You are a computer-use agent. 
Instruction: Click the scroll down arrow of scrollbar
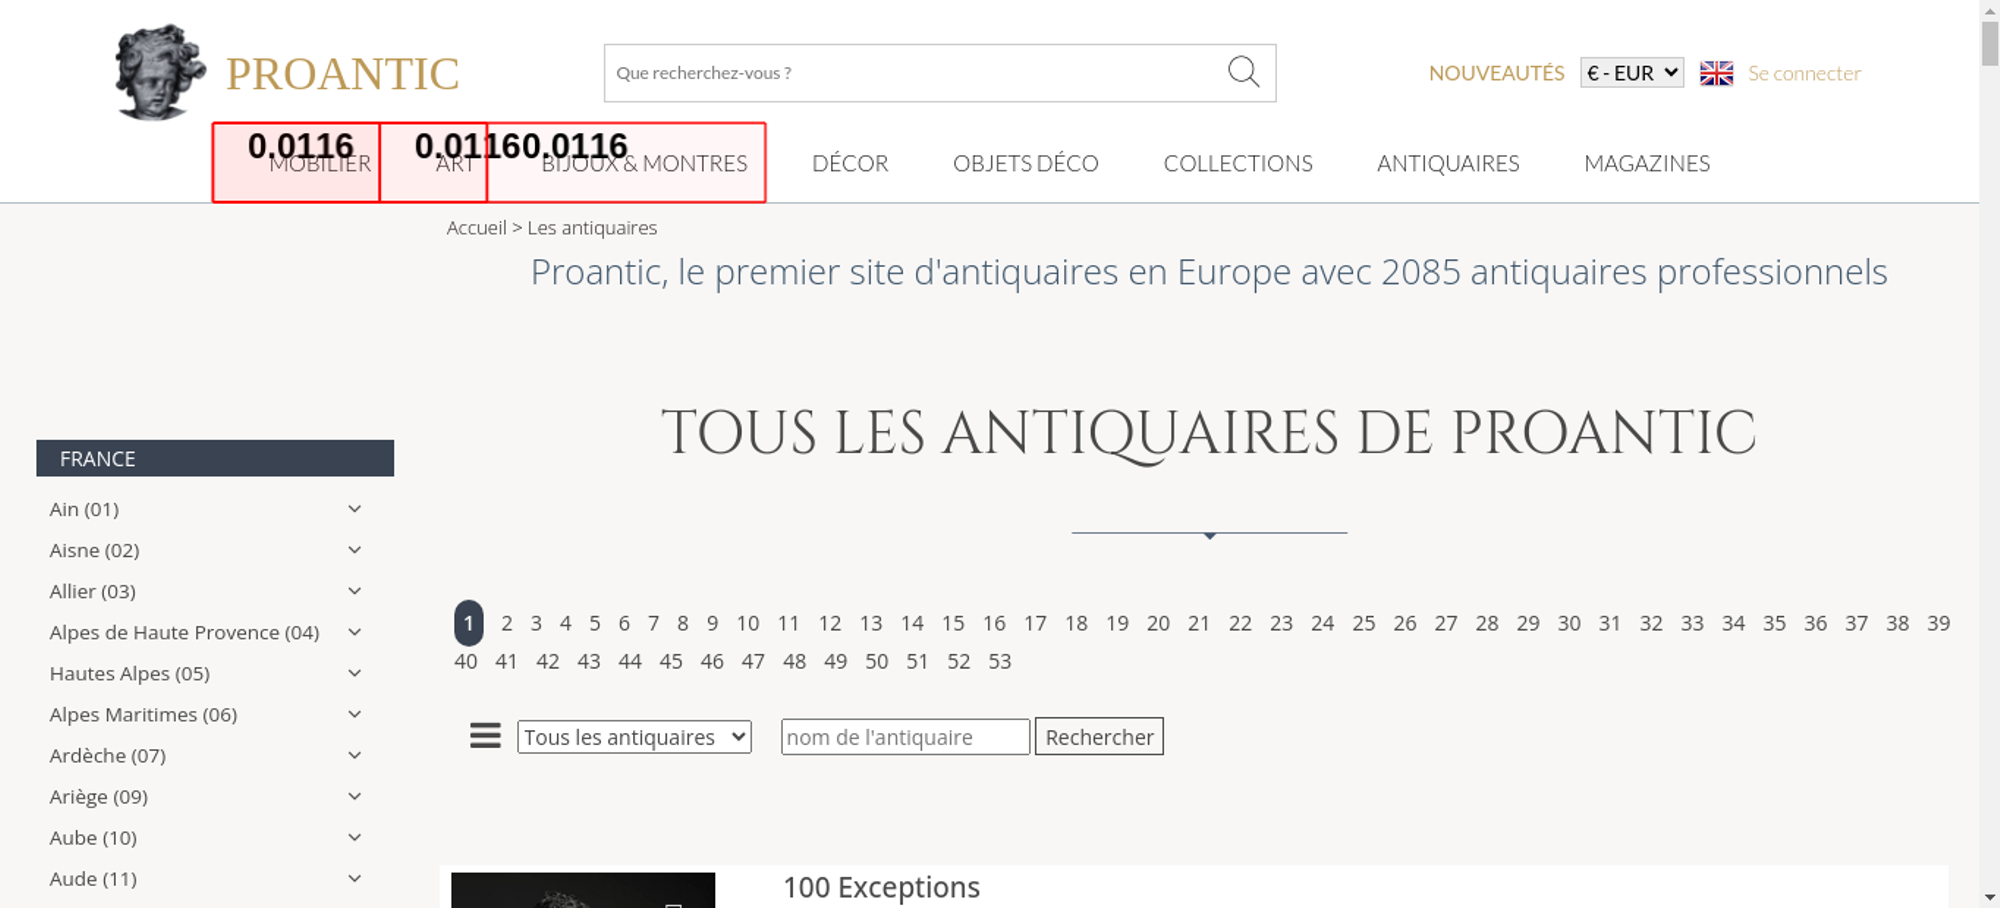point(1989,897)
